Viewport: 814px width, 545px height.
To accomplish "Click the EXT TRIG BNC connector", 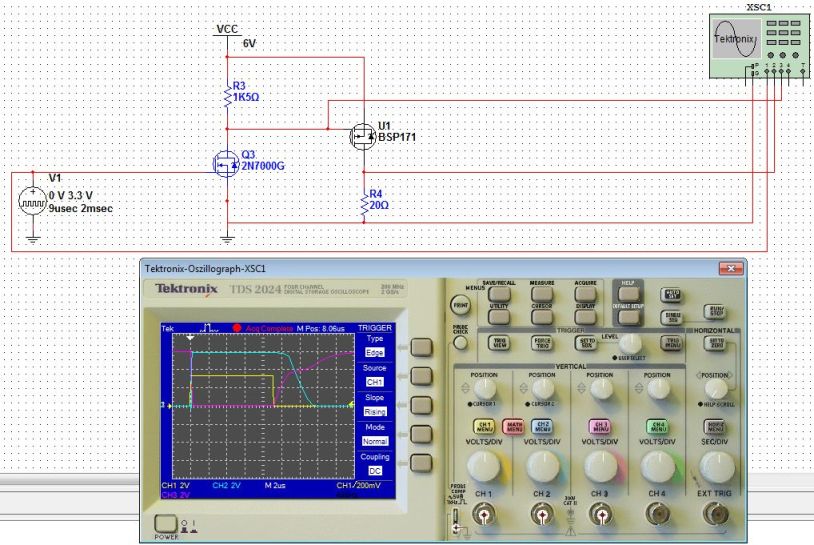I will (715, 515).
